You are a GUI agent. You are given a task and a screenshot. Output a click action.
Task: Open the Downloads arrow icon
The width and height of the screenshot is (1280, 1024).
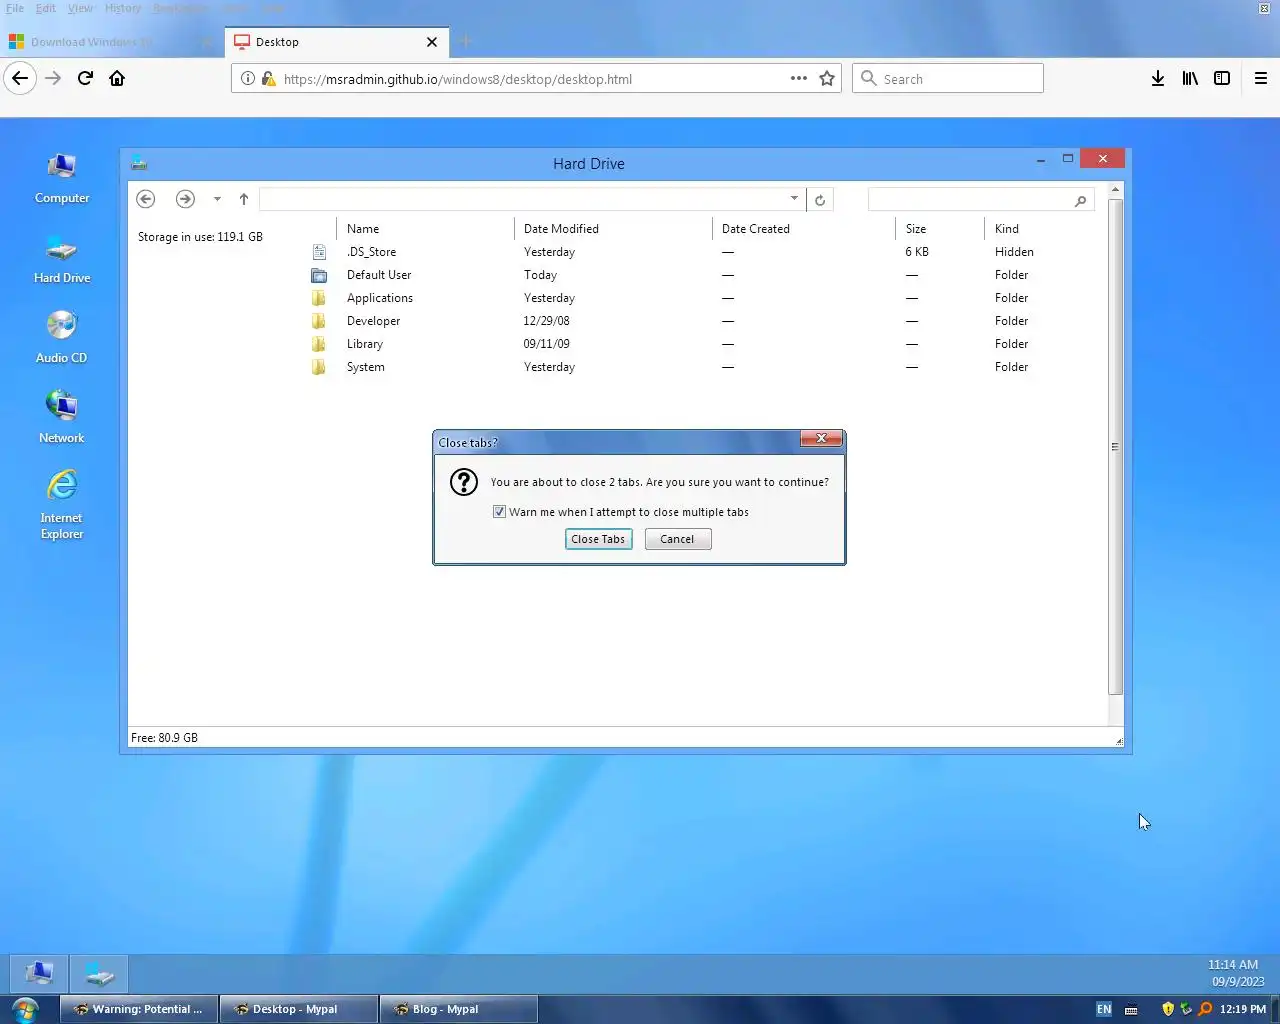(x=1158, y=78)
